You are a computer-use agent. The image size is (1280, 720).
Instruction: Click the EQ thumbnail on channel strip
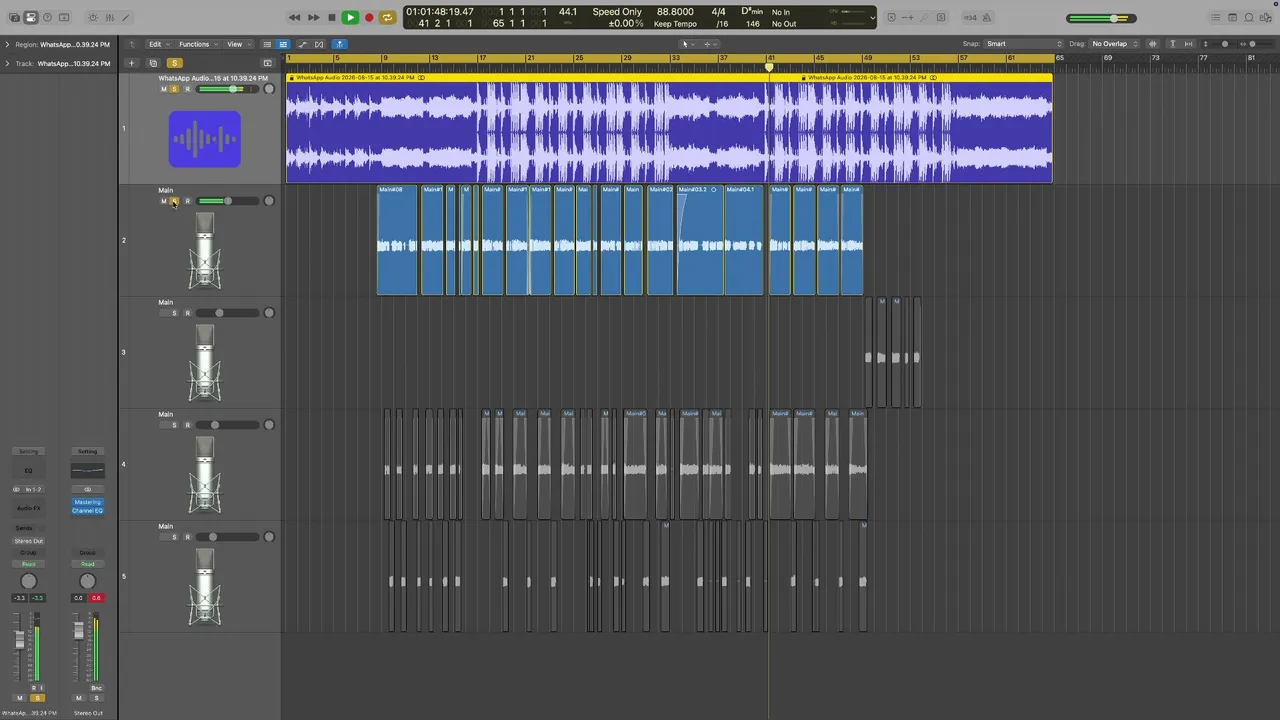[x=28, y=470]
